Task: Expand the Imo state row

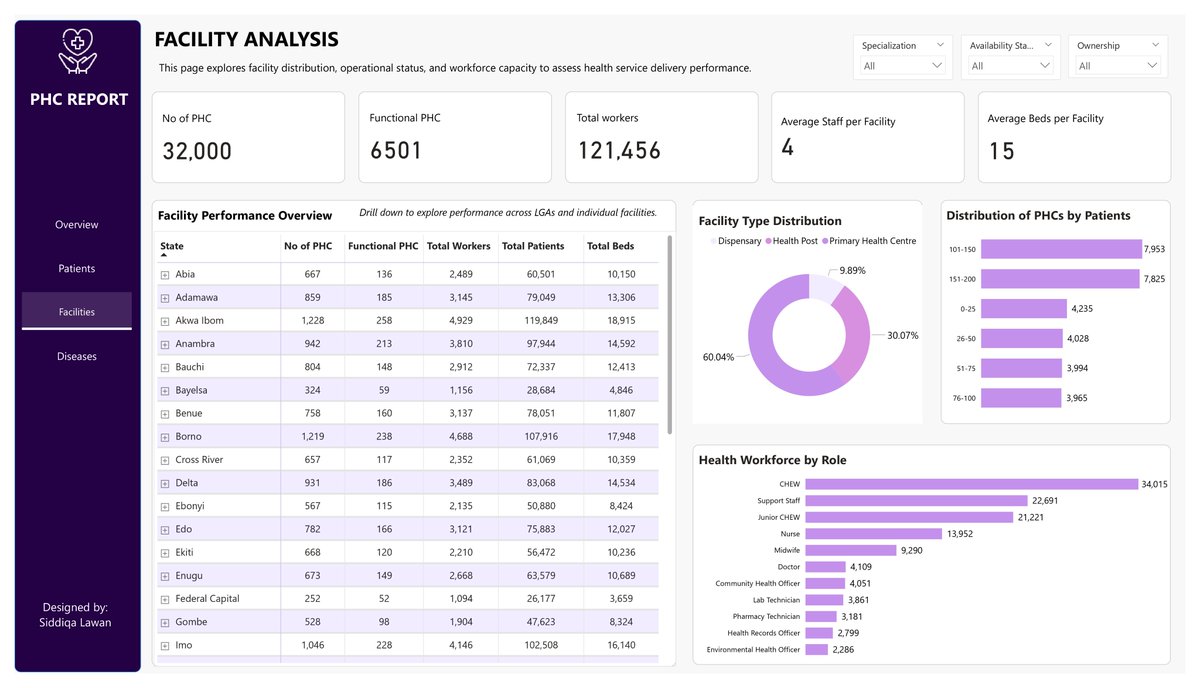Action: tap(165, 645)
